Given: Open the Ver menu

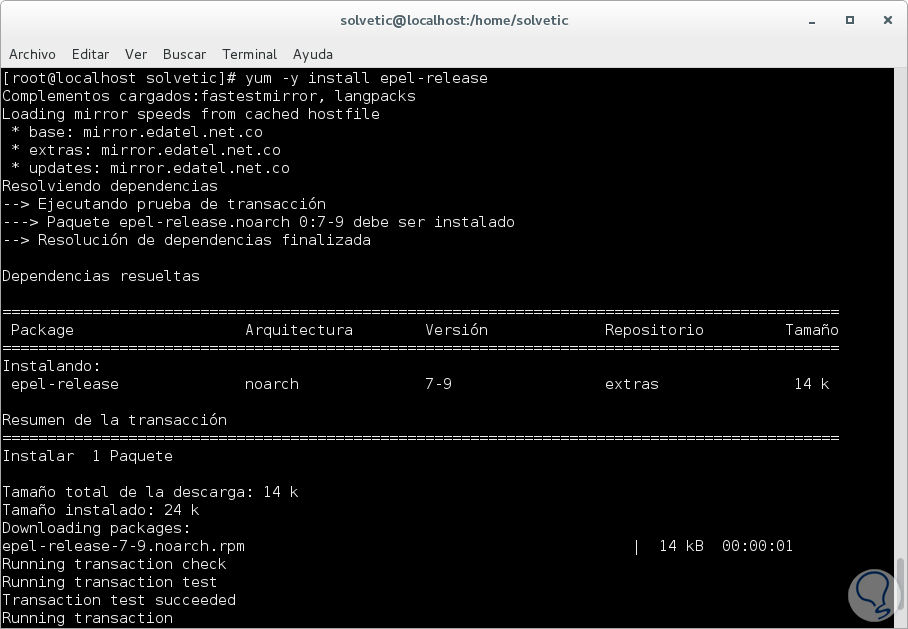Looking at the screenshot, I should coord(136,54).
